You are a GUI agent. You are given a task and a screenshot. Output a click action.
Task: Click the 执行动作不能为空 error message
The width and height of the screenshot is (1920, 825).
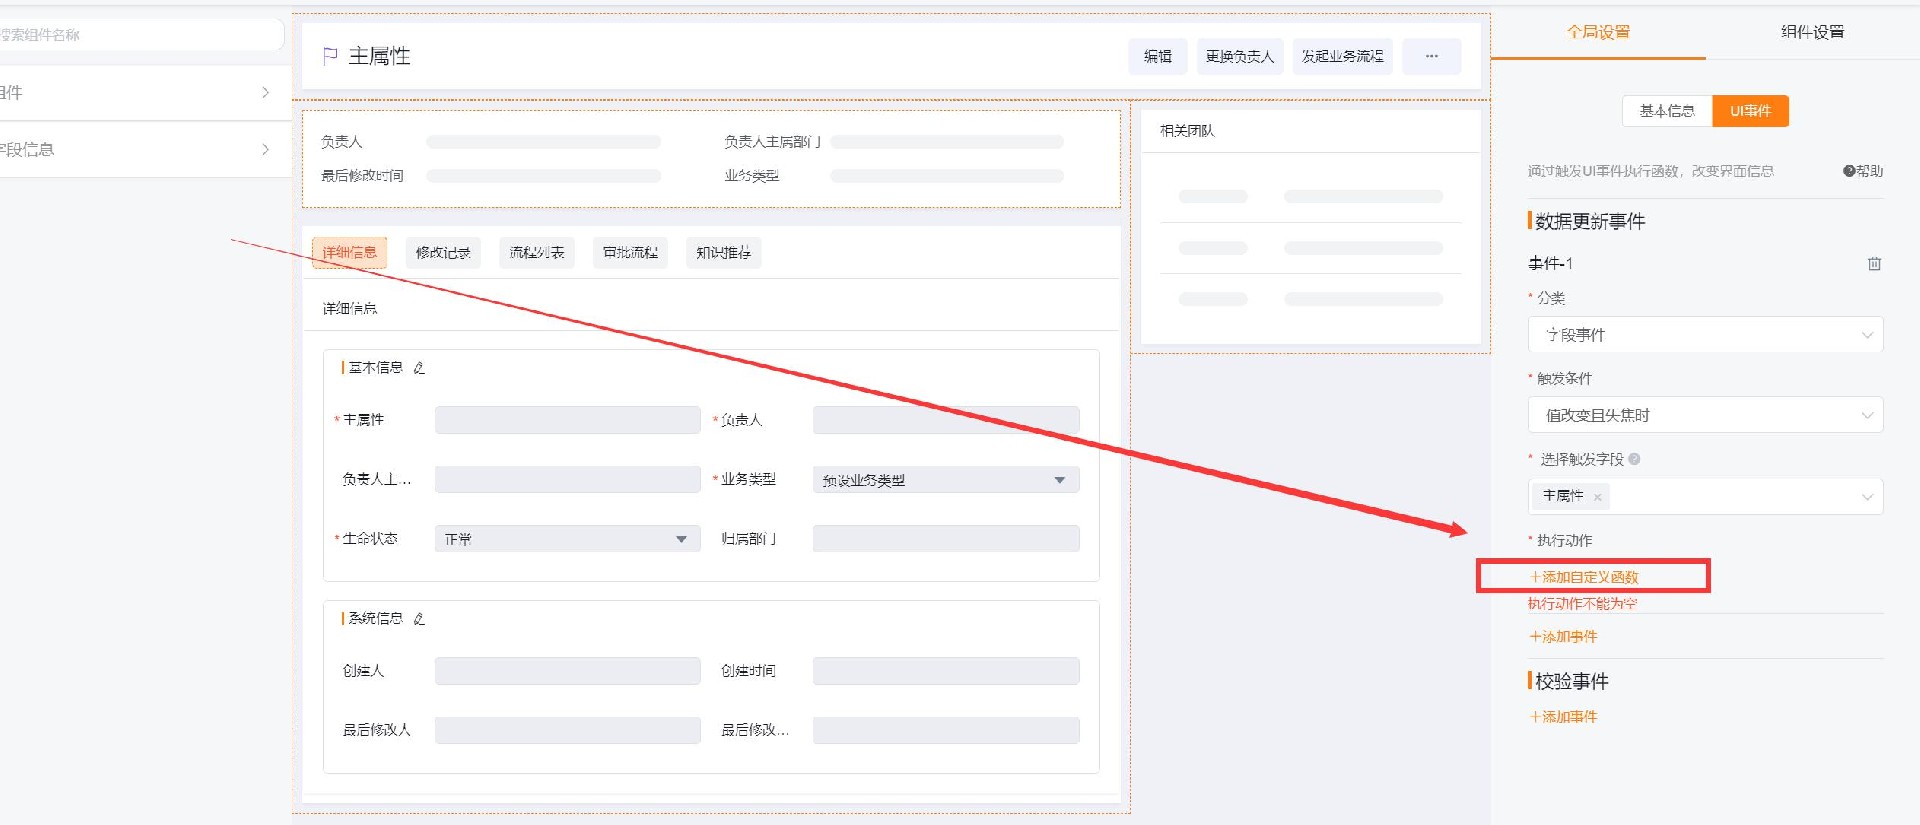(x=1582, y=604)
